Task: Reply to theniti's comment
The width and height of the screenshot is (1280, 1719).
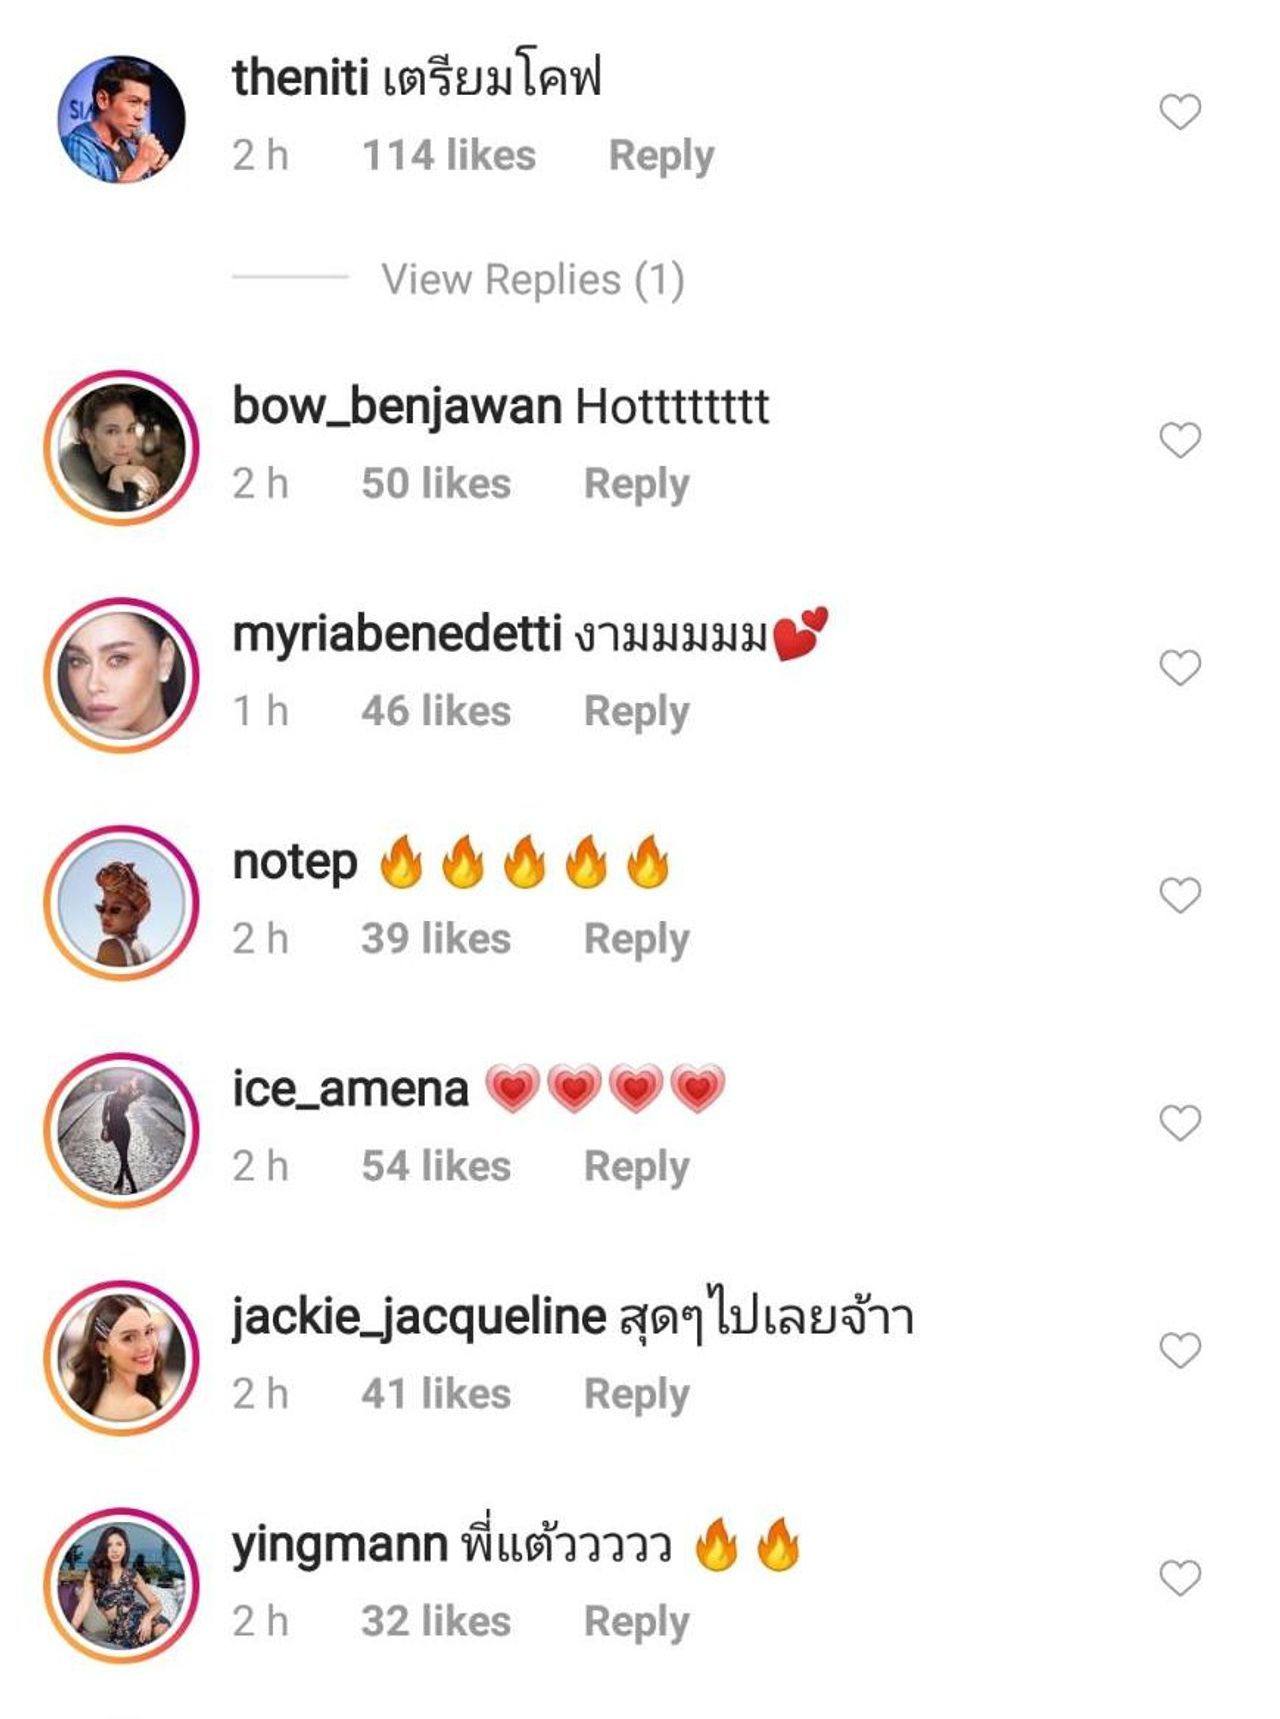Action: pyautogui.click(x=661, y=156)
